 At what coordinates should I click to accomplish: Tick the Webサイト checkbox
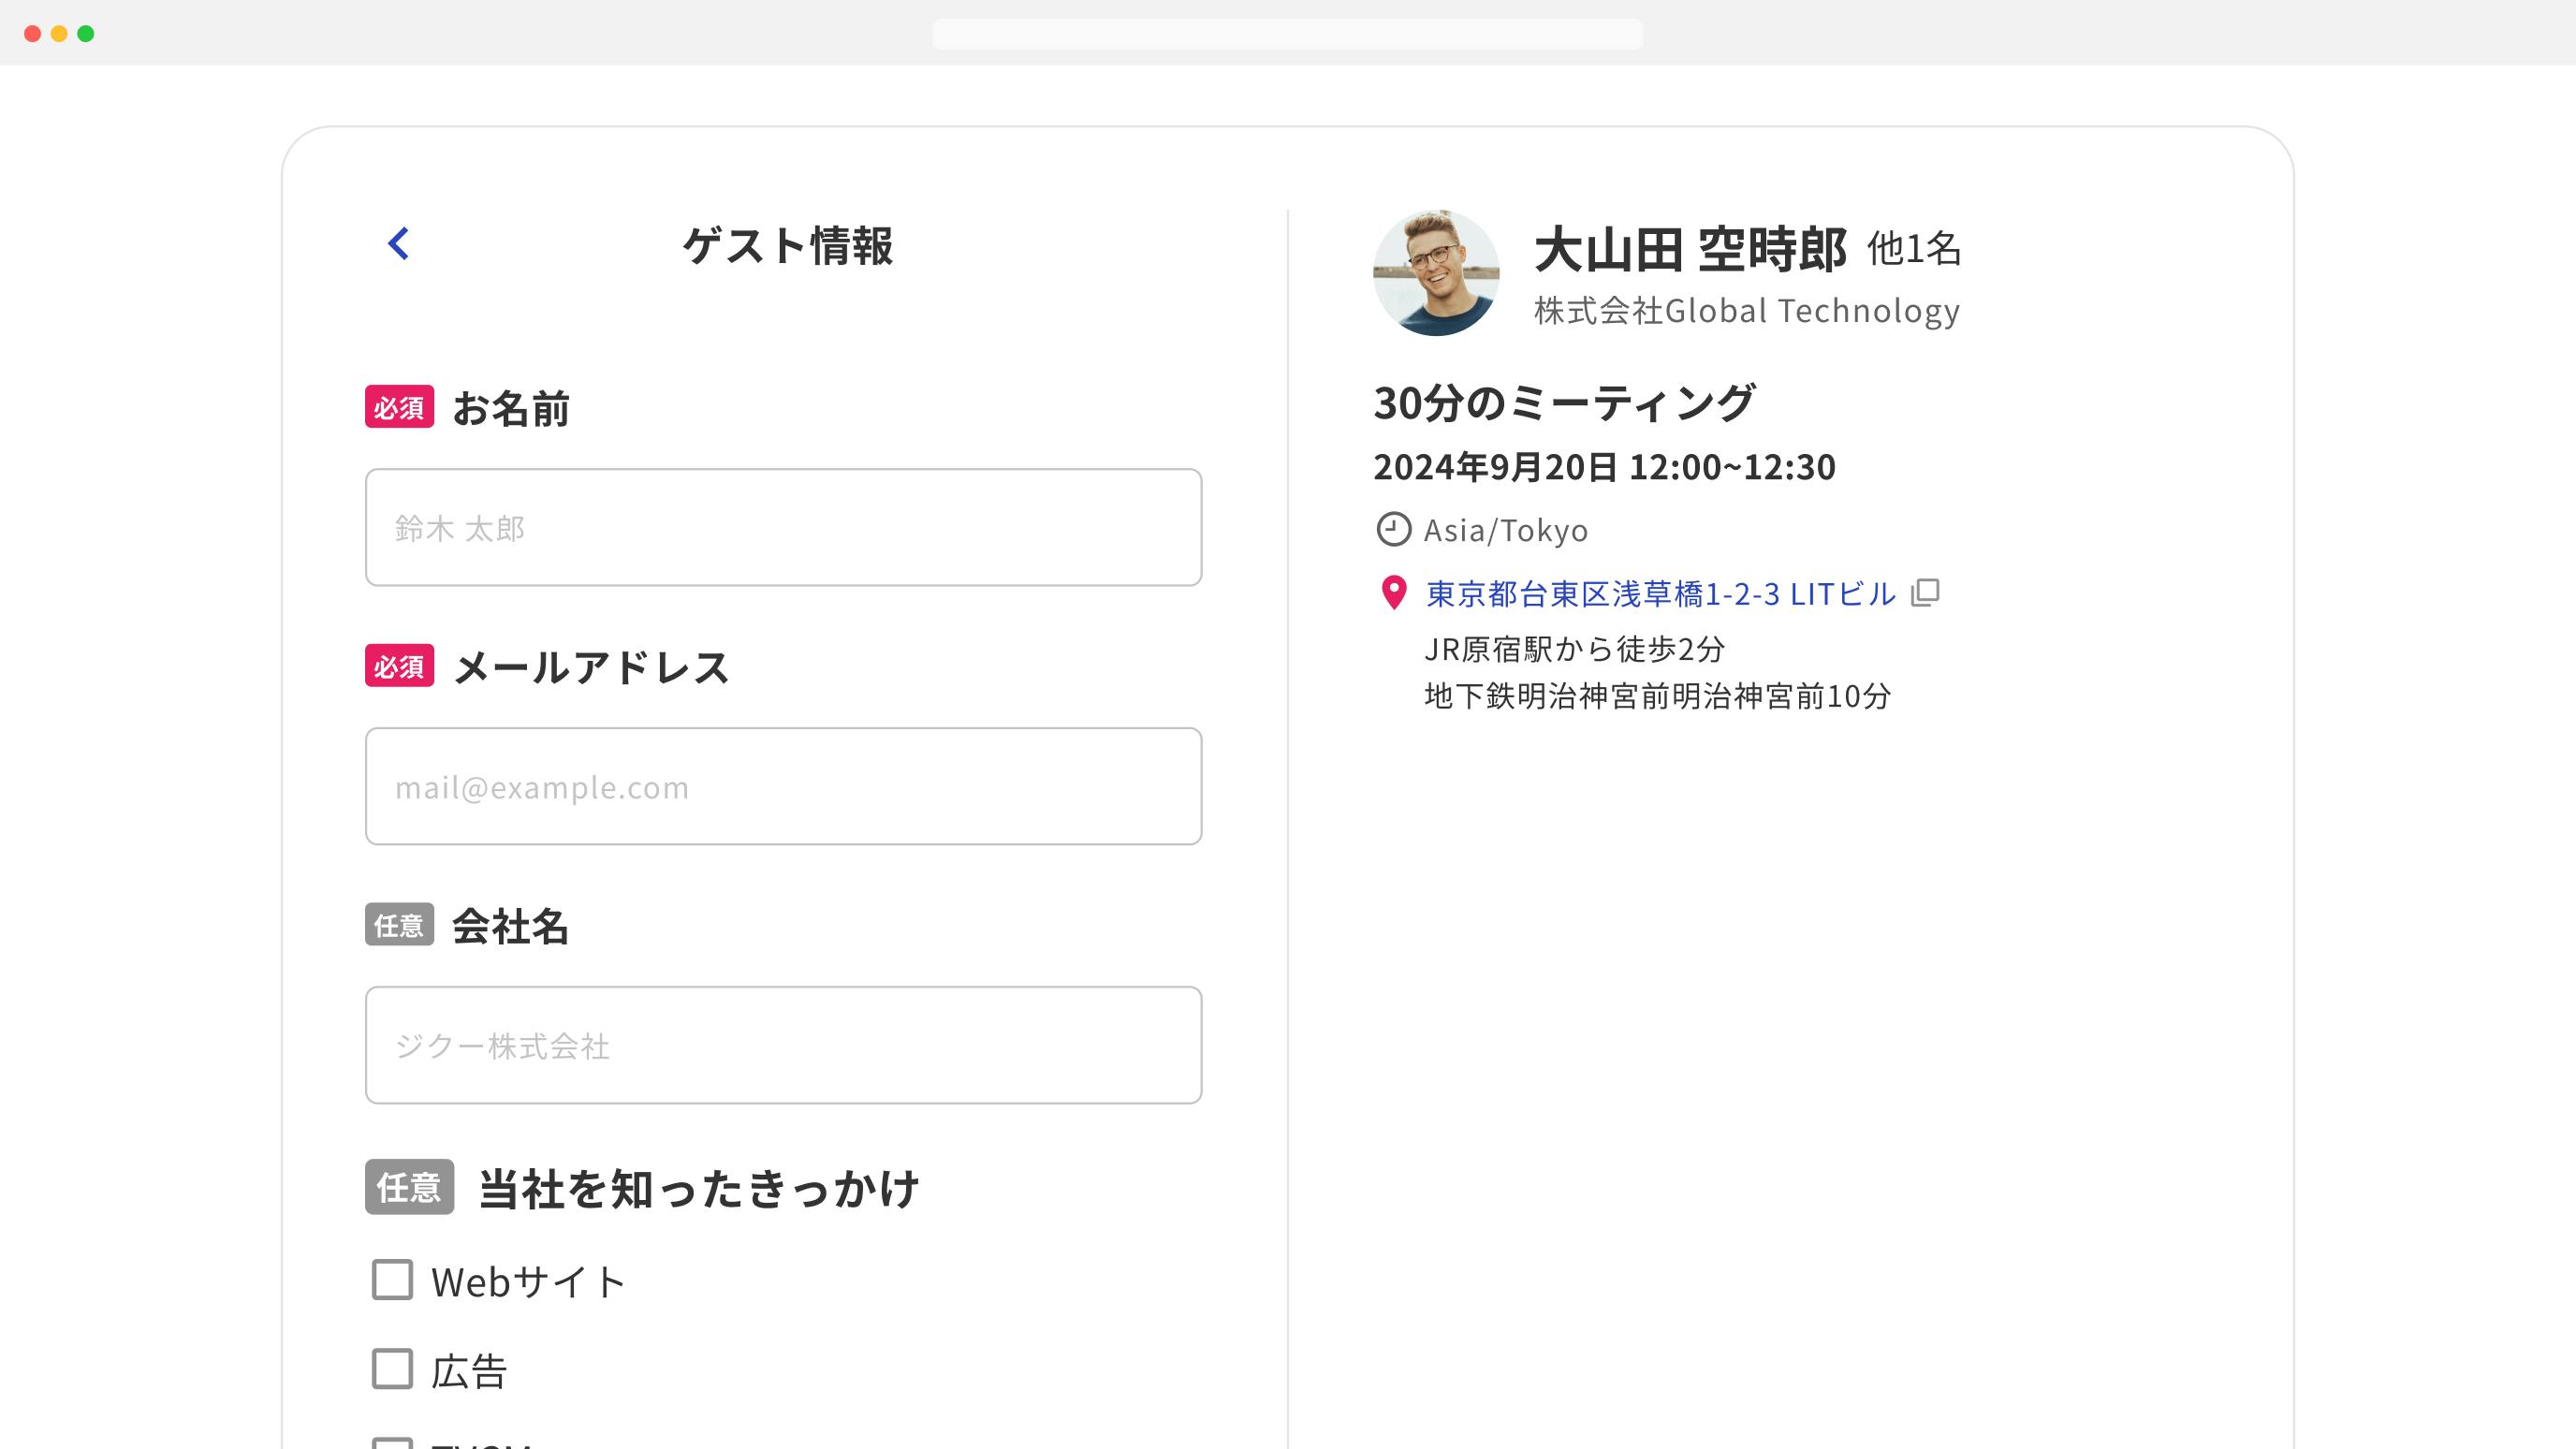click(392, 1280)
